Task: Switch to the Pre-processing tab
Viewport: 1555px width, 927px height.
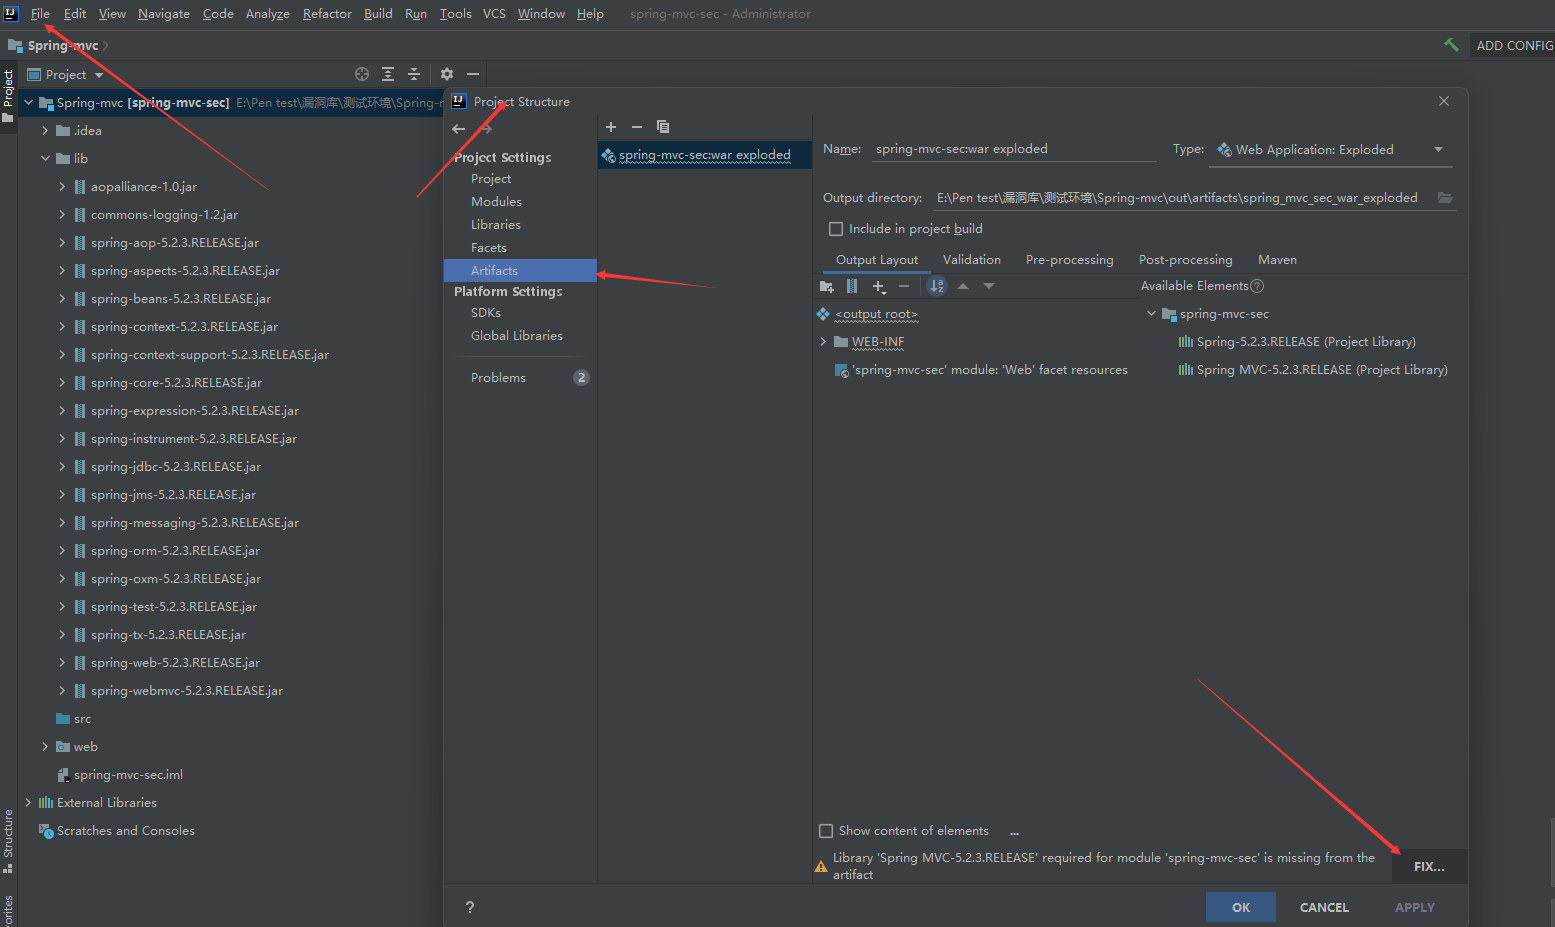Action: 1069,260
